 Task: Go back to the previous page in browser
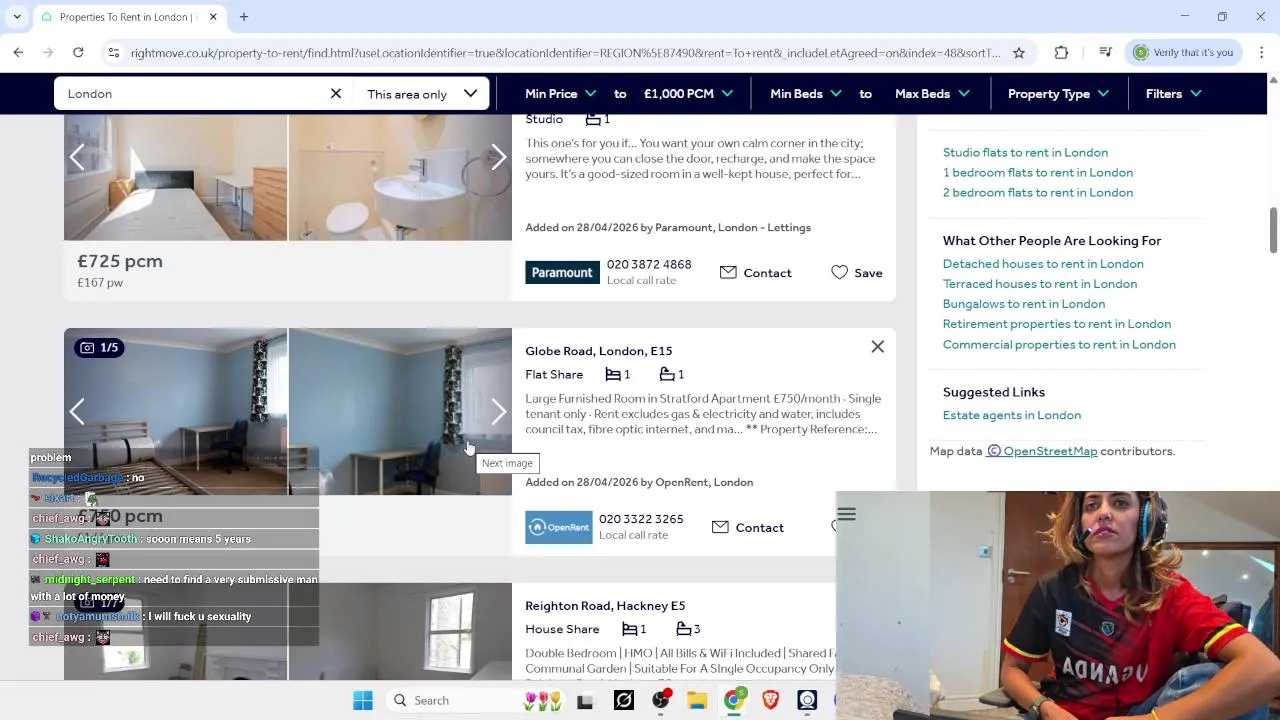[18, 52]
